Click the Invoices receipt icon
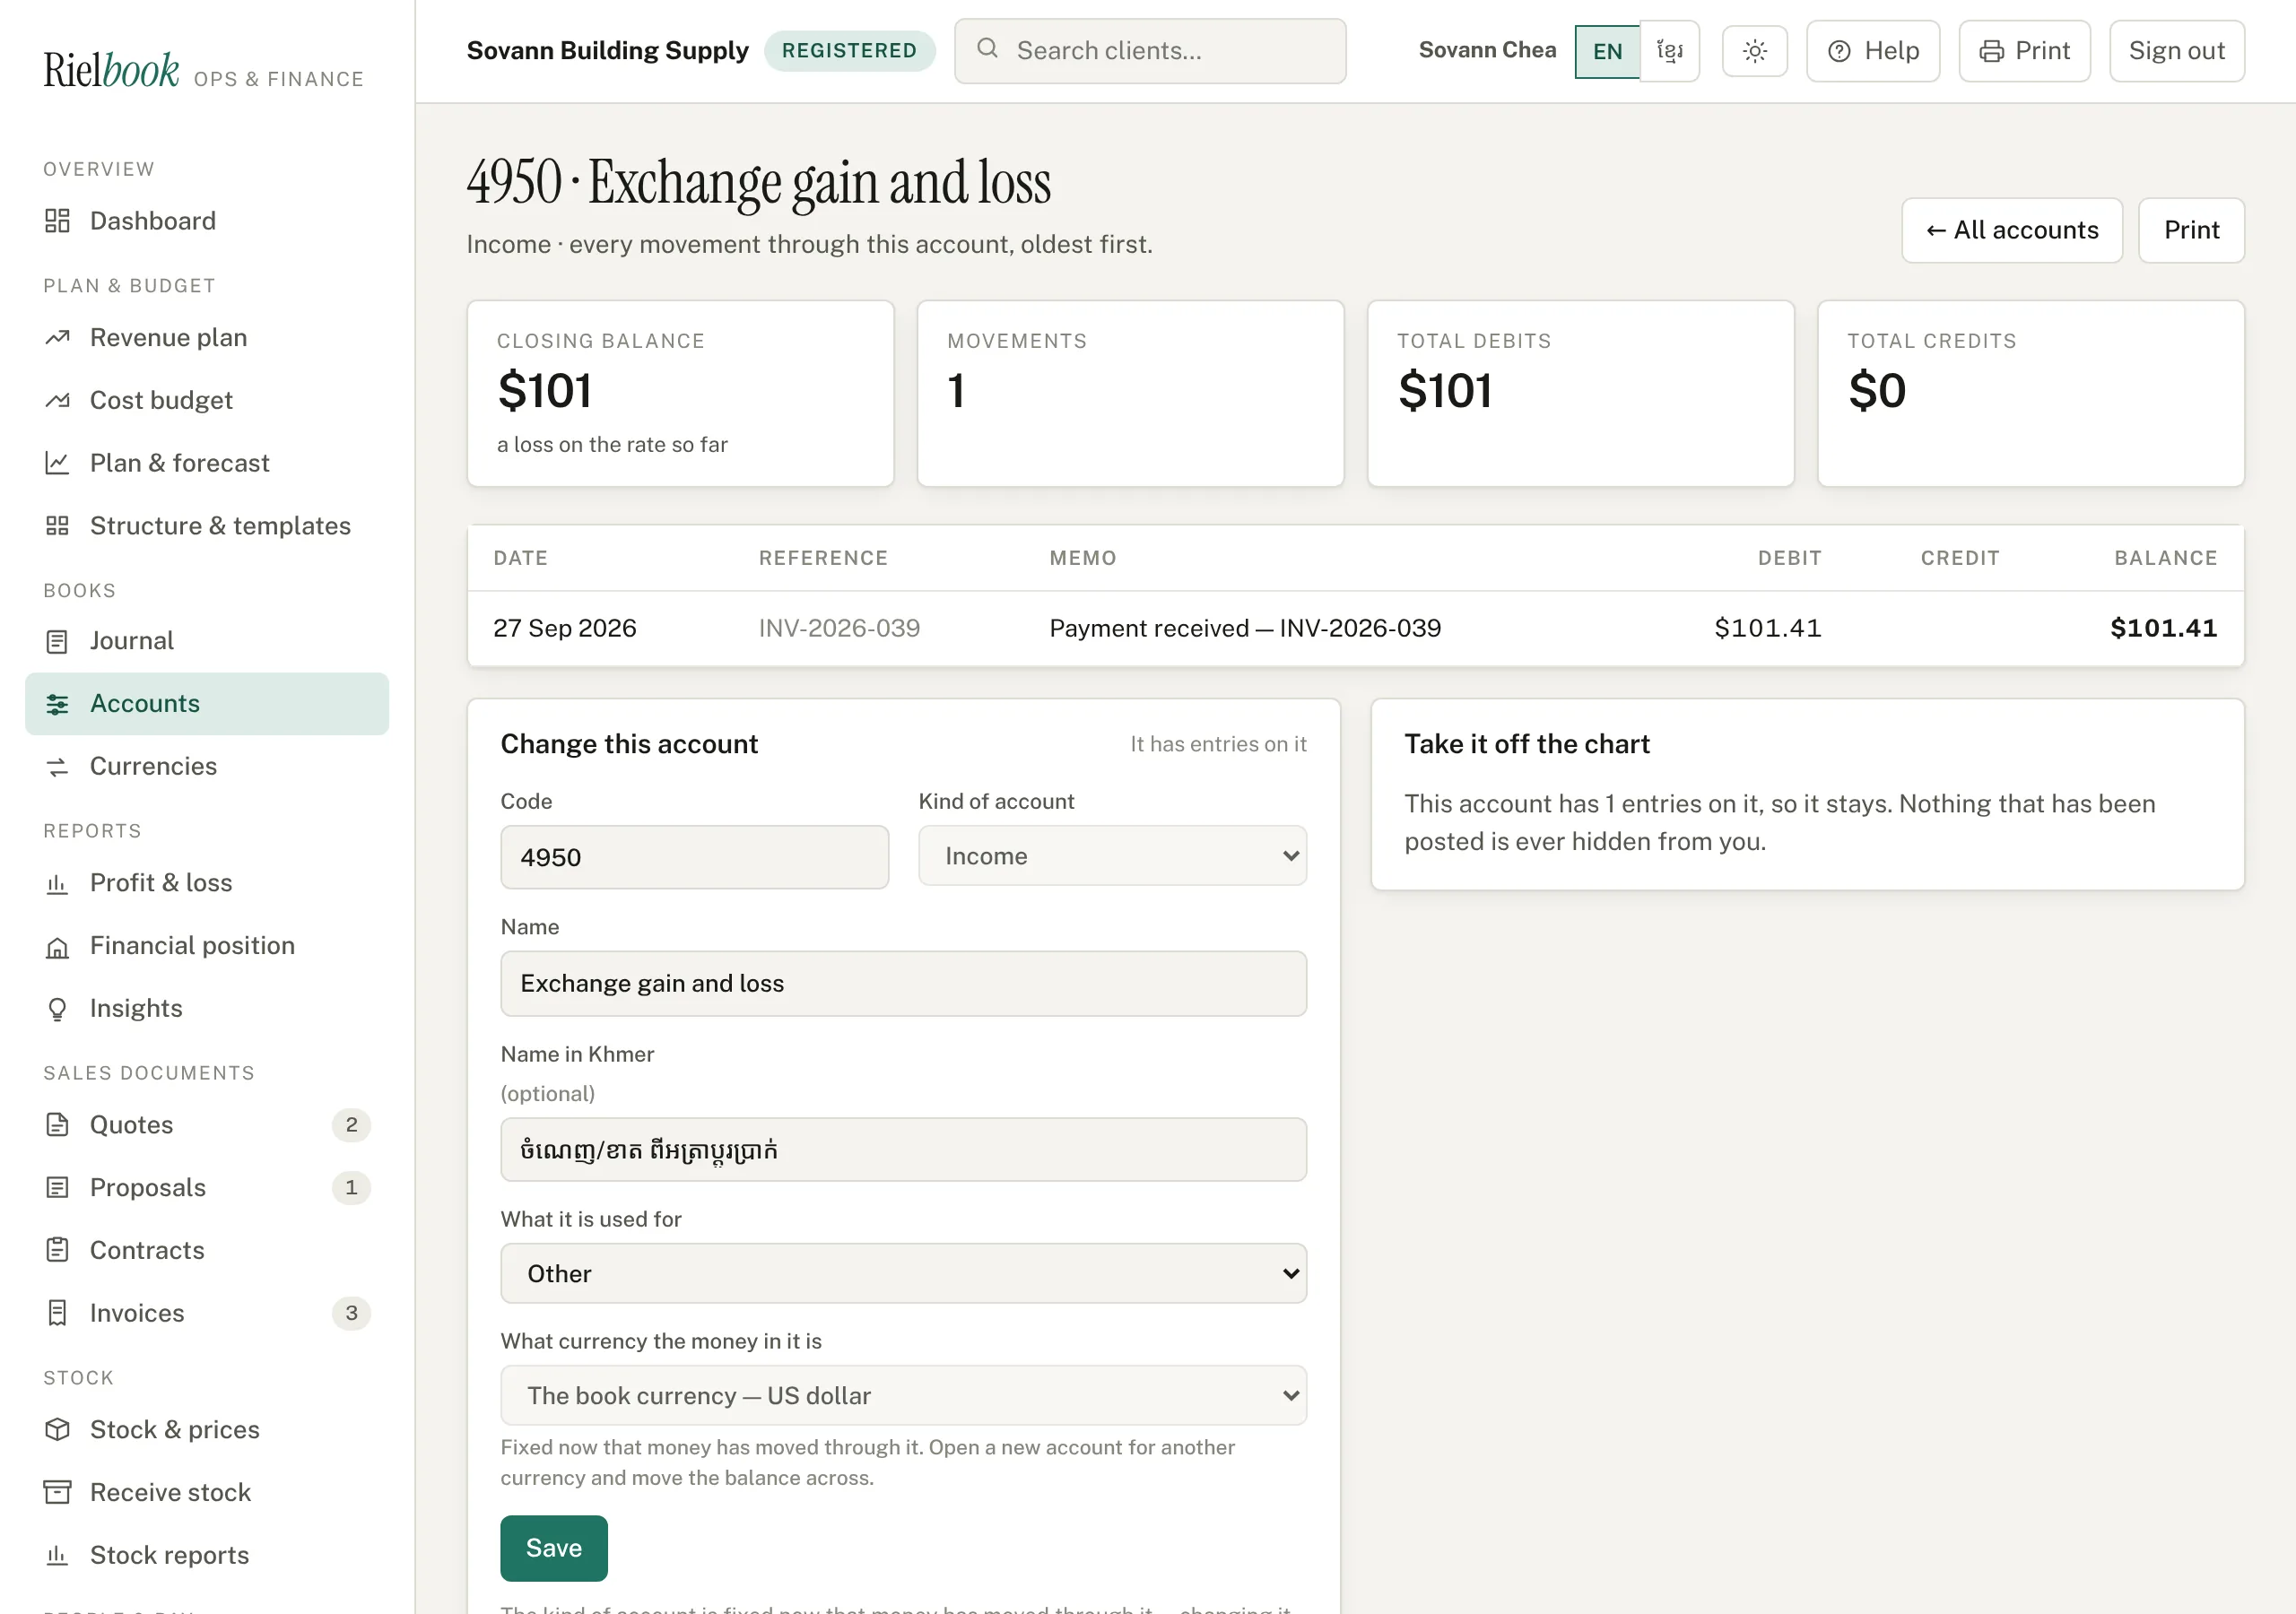The width and height of the screenshot is (2296, 1614). tap(57, 1313)
